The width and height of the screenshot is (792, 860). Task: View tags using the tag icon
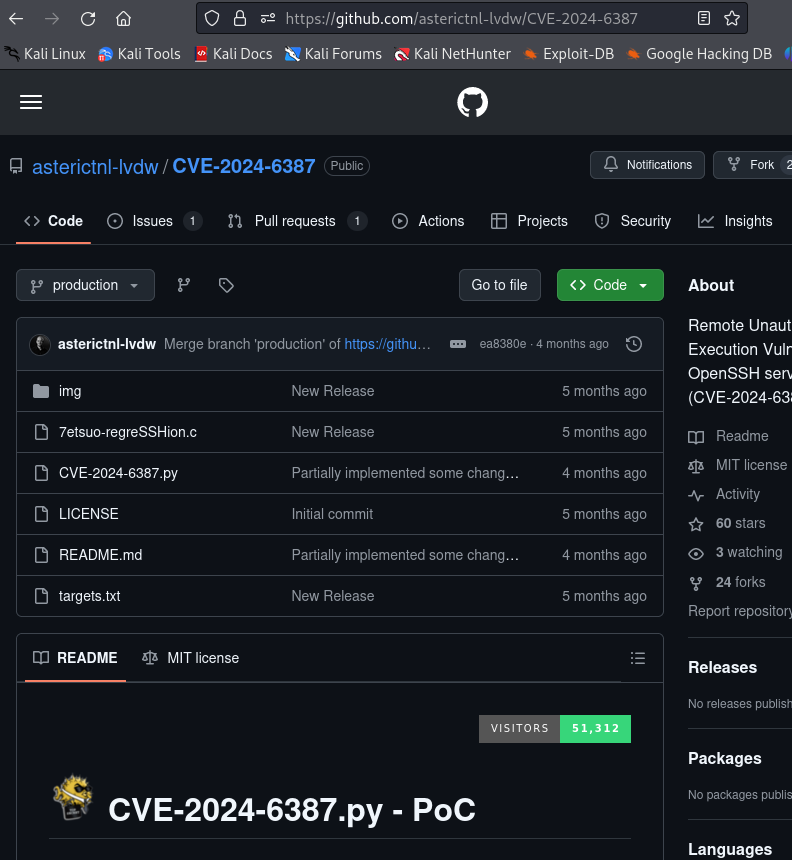[226, 285]
